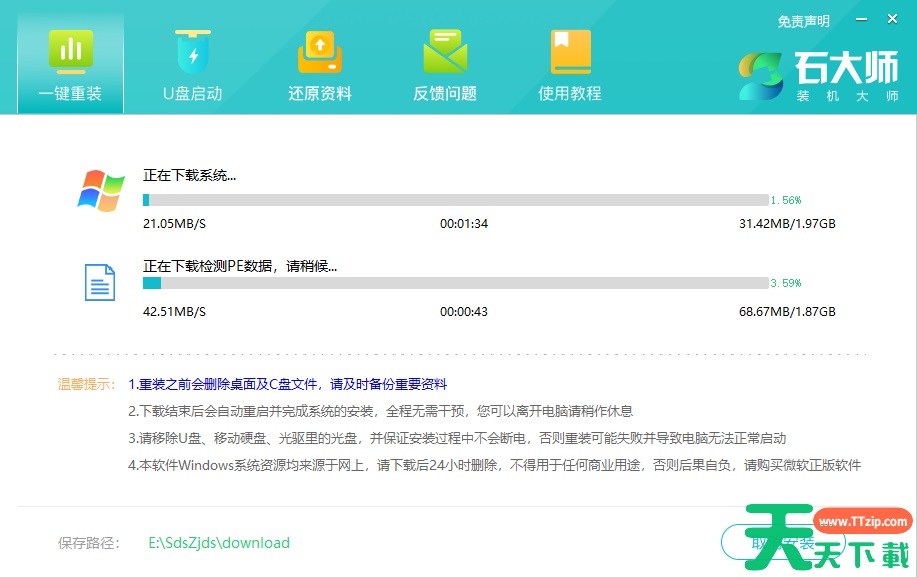Click the PE data download progress bar
Image resolution: width=917 pixels, height=577 pixels.
(455, 283)
